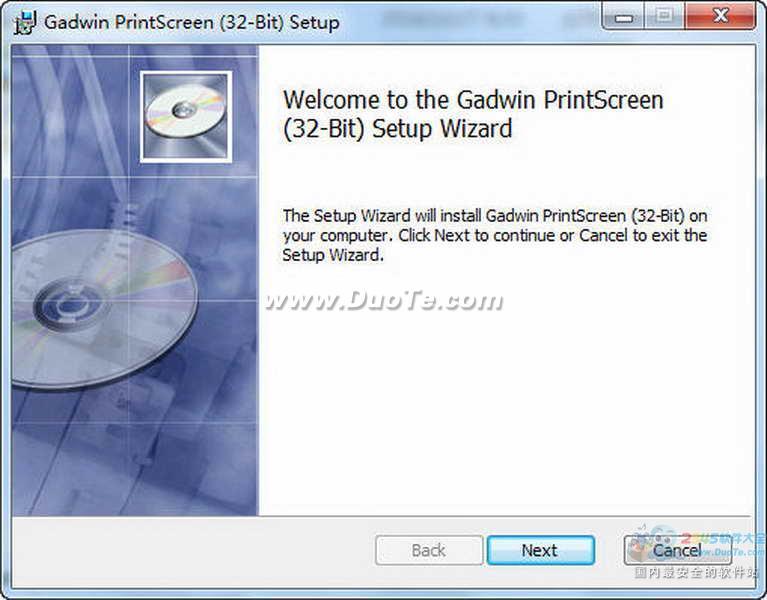
Task: Click the disabled Back button
Action: point(429,550)
